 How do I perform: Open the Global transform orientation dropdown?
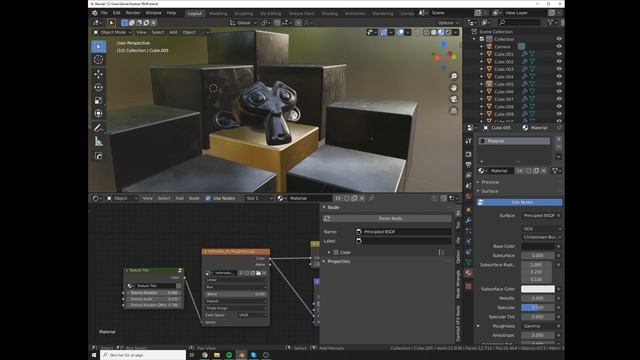tap(243, 23)
